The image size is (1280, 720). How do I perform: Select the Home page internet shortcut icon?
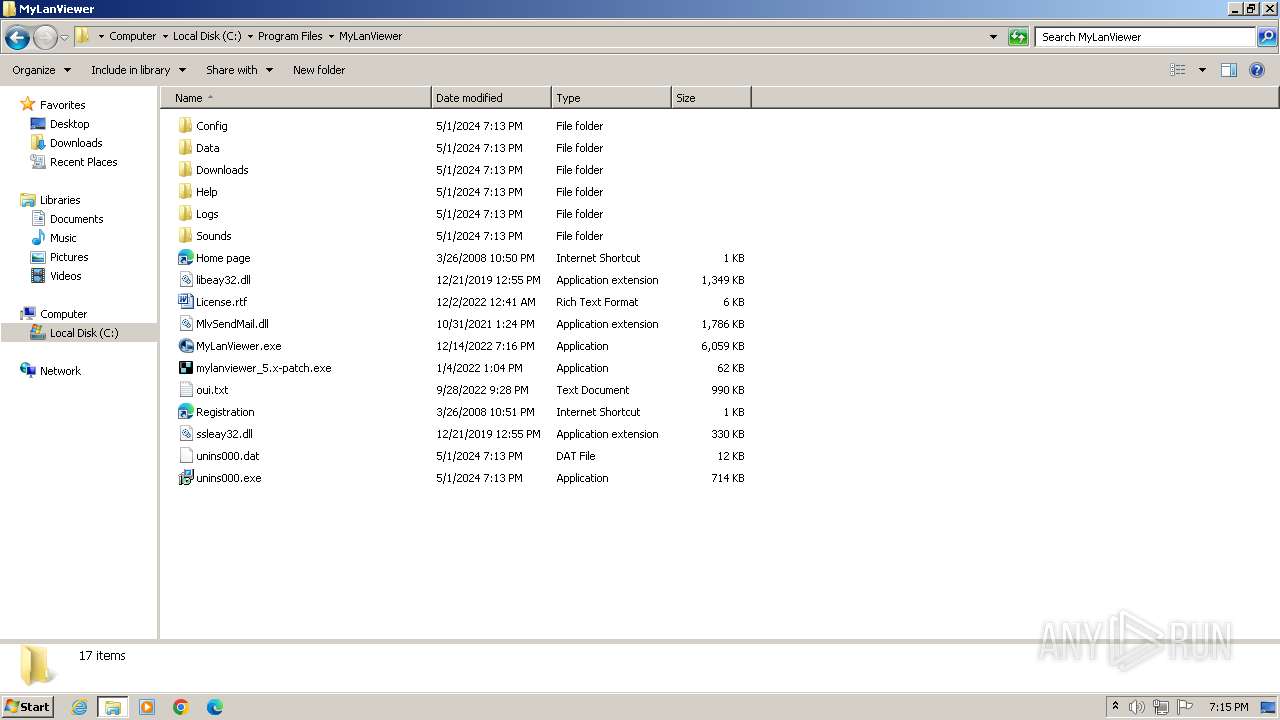185,258
